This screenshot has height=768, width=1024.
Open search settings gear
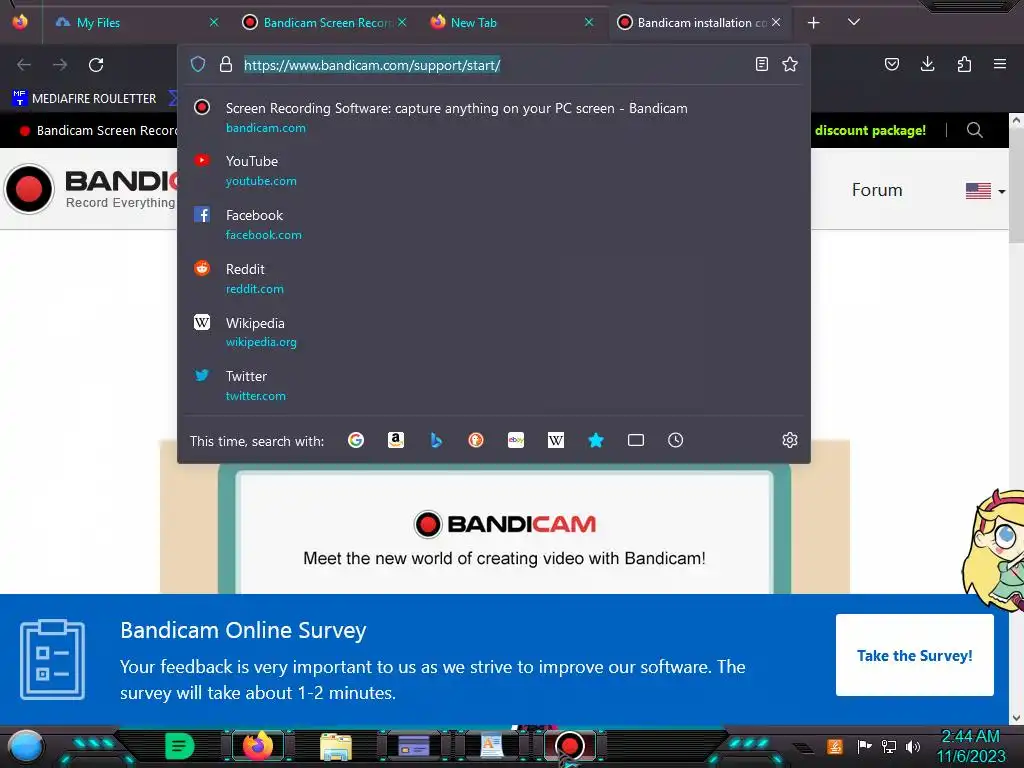790,440
